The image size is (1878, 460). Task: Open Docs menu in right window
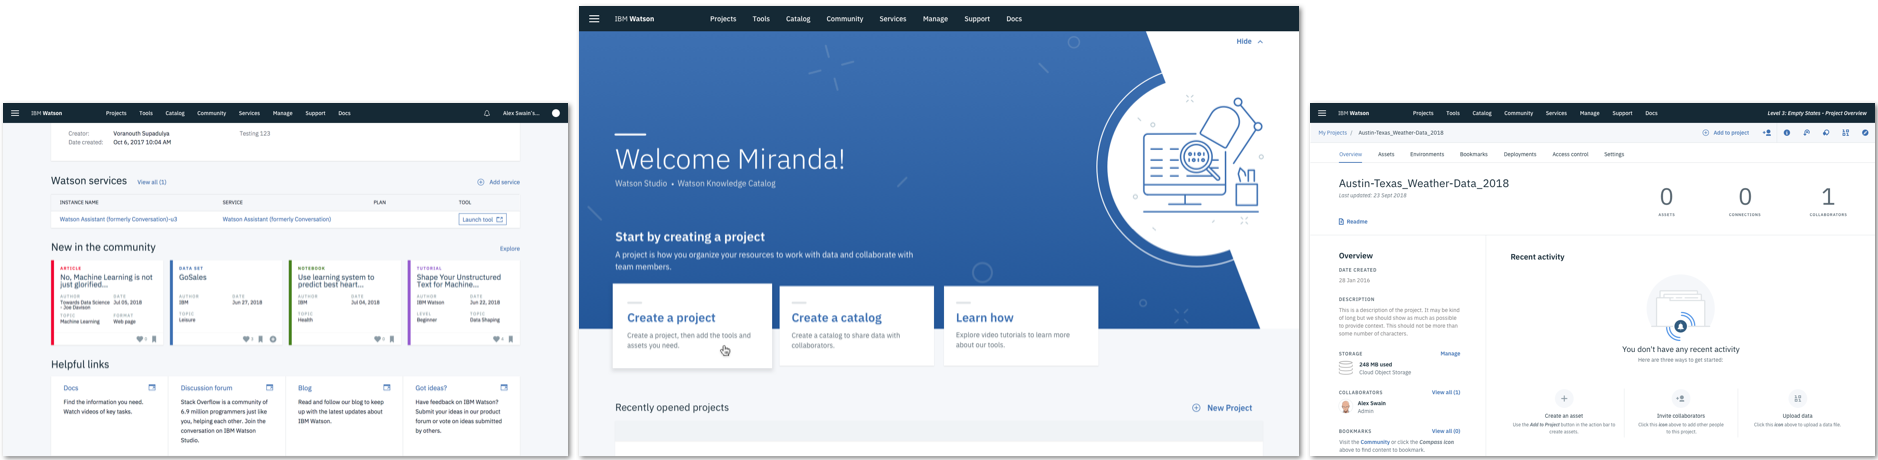click(x=1651, y=113)
